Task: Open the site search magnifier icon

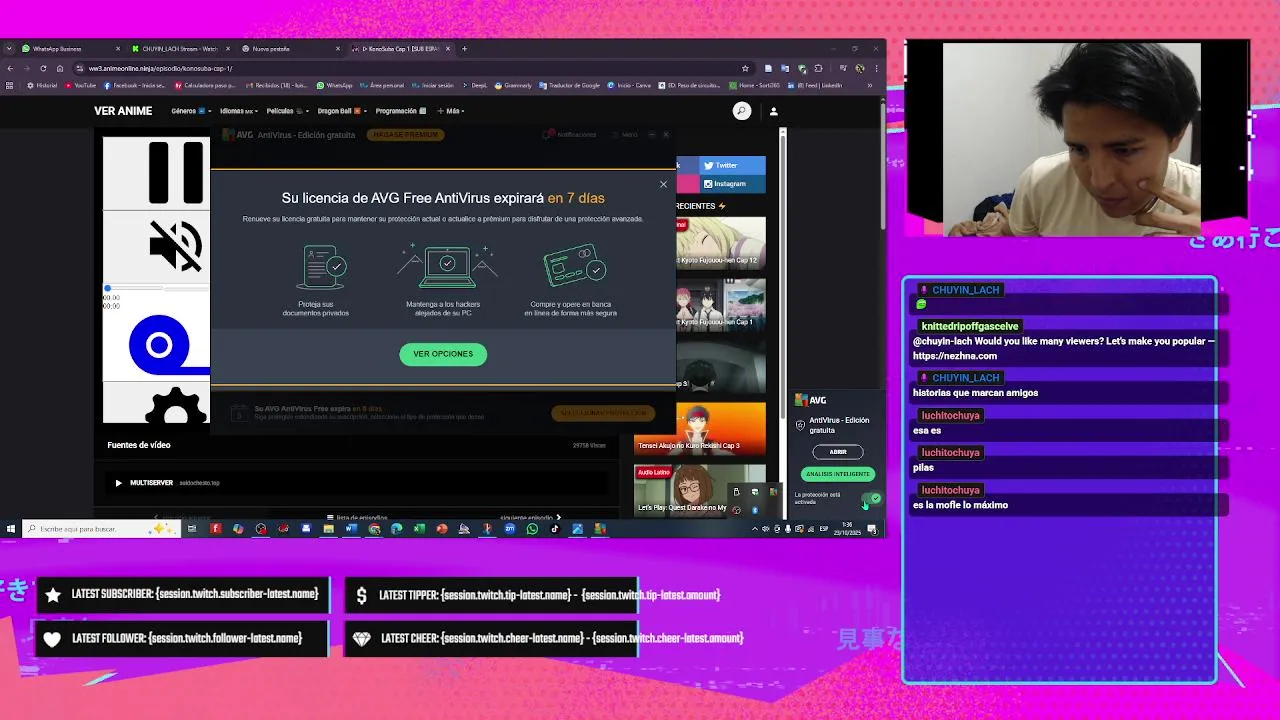Action: tap(741, 111)
